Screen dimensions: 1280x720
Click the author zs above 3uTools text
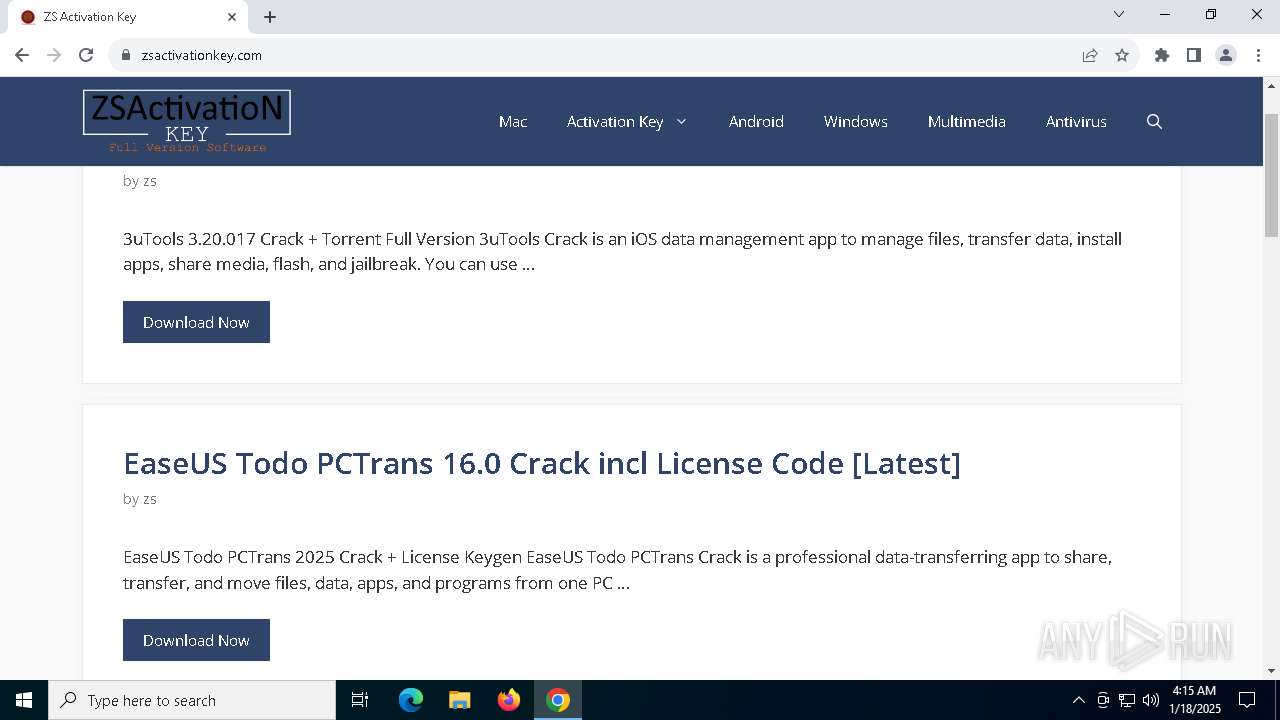pyautogui.click(x=150, y=181)
